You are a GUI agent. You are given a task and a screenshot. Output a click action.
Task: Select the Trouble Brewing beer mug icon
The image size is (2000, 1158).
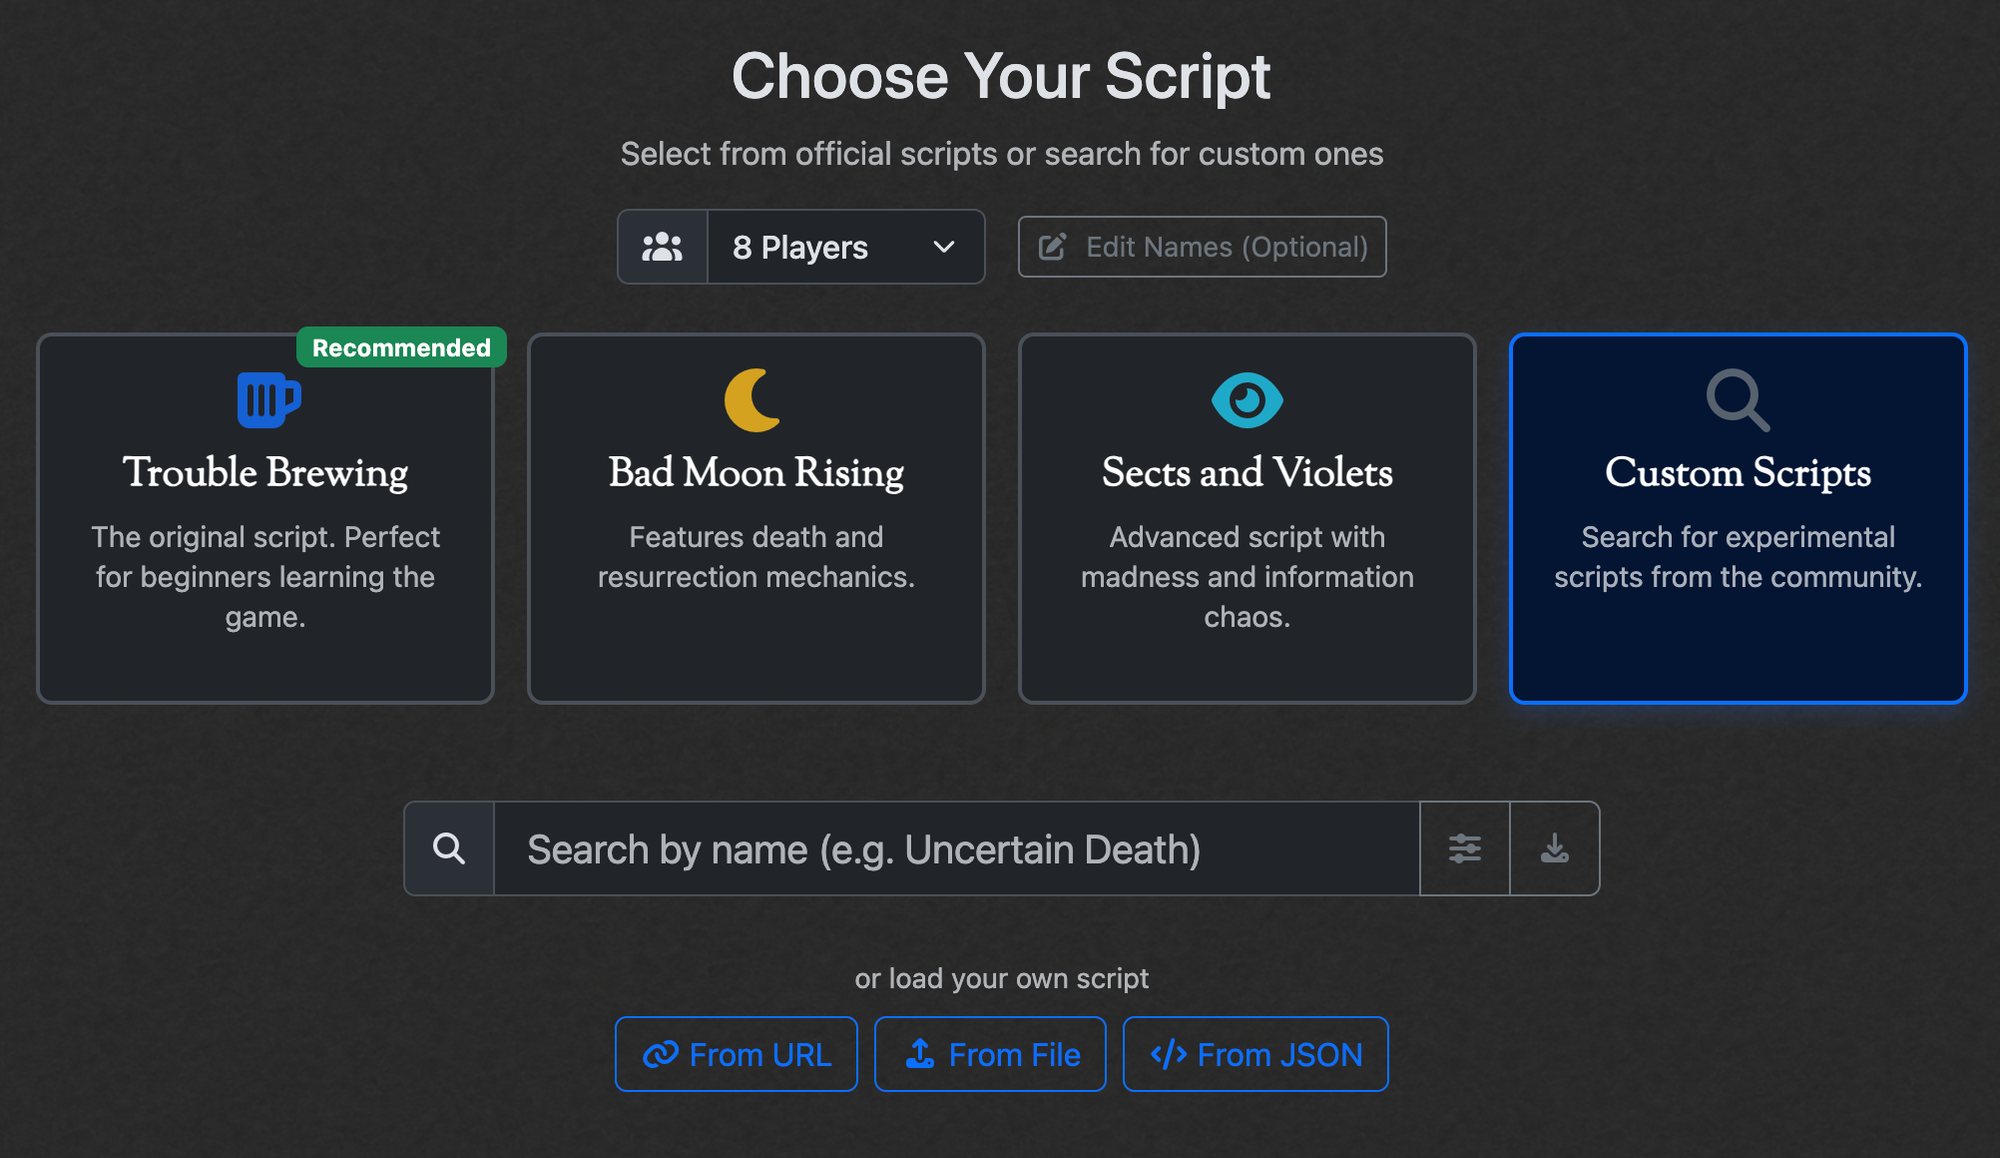(x=266, y=399)
